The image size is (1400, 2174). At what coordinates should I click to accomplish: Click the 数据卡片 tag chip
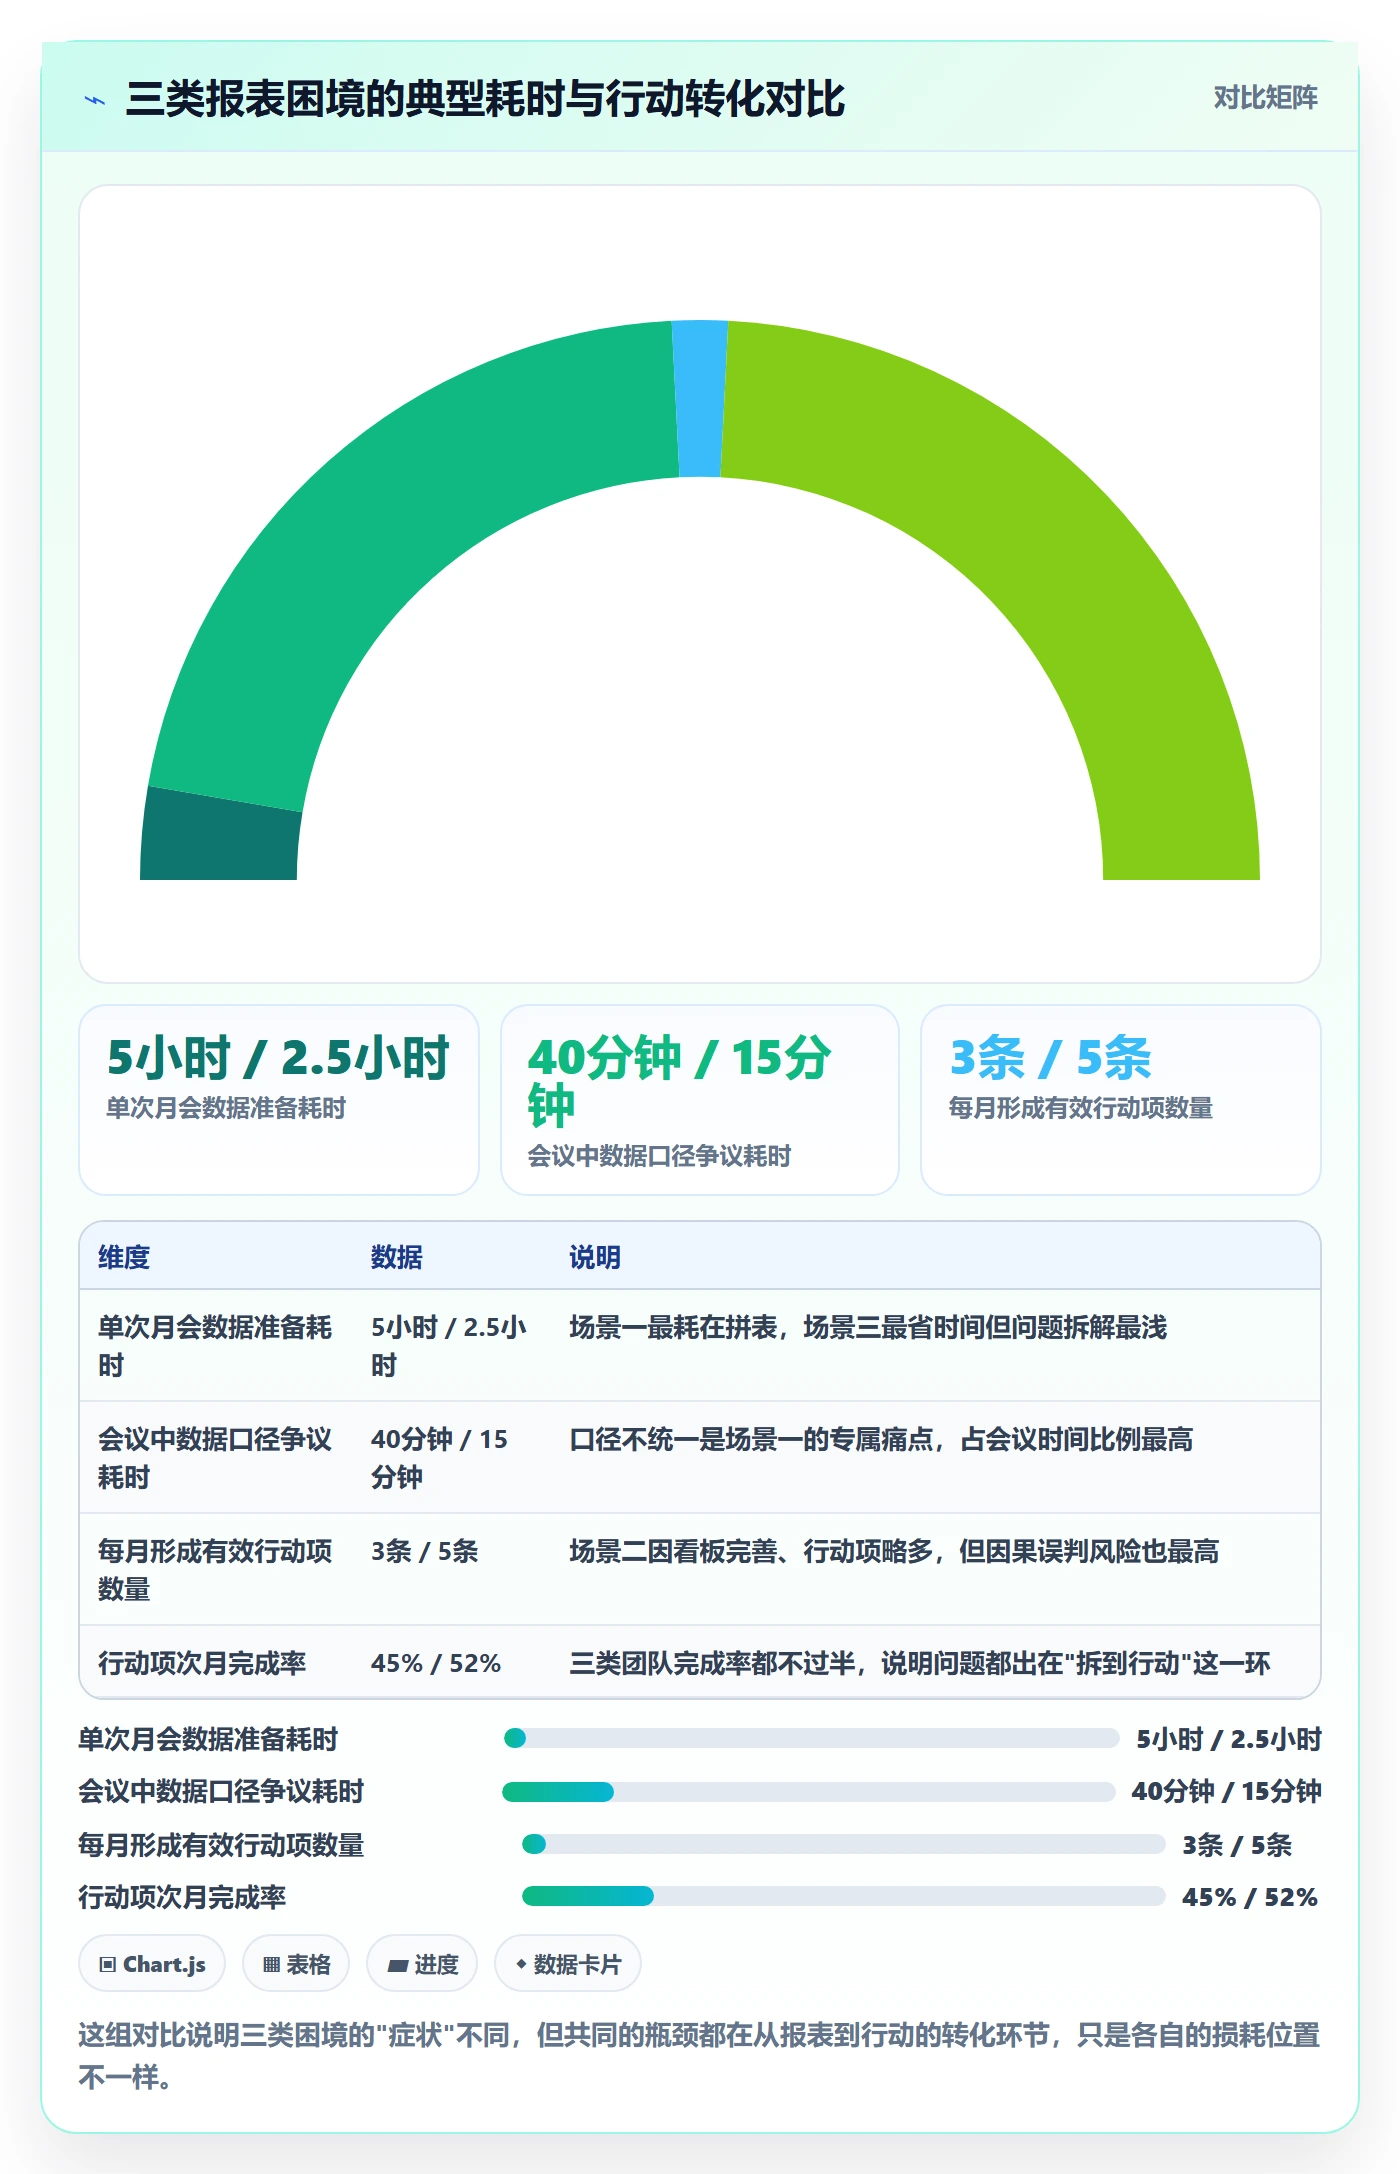(x=568, y=1964)
